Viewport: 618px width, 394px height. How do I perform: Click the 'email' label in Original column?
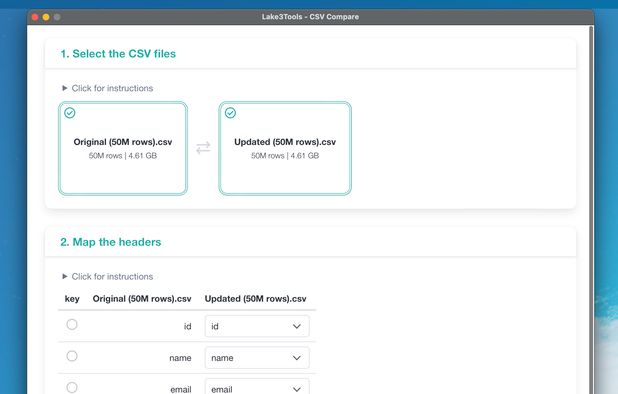click(x=181, y=389)
